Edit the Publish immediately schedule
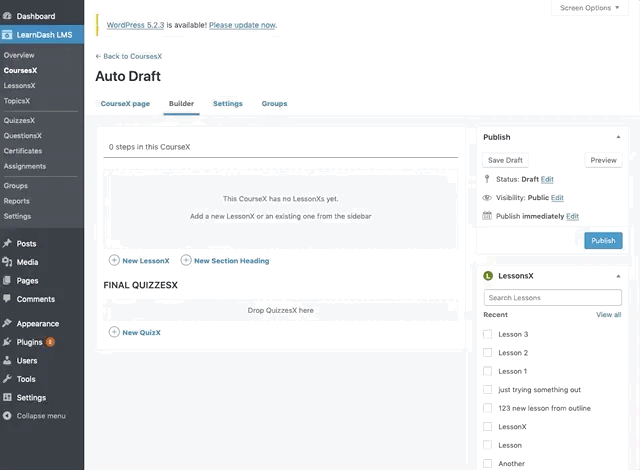The height and width of the screenshot is (470, 640). click(572, 216)
